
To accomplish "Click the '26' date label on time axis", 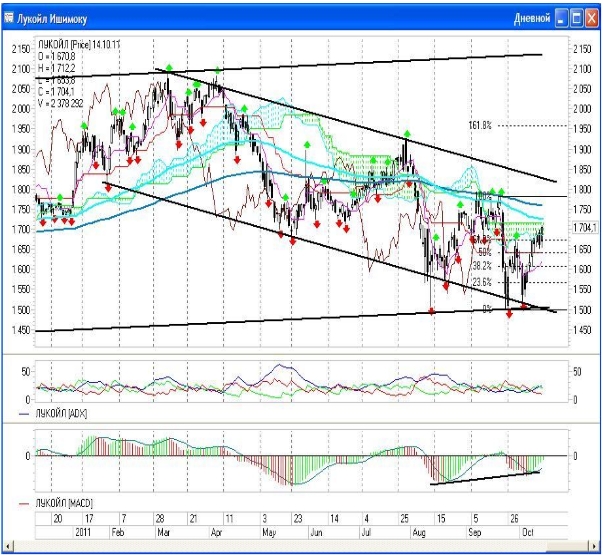I will pyautogui.click(x=514, y=518).
